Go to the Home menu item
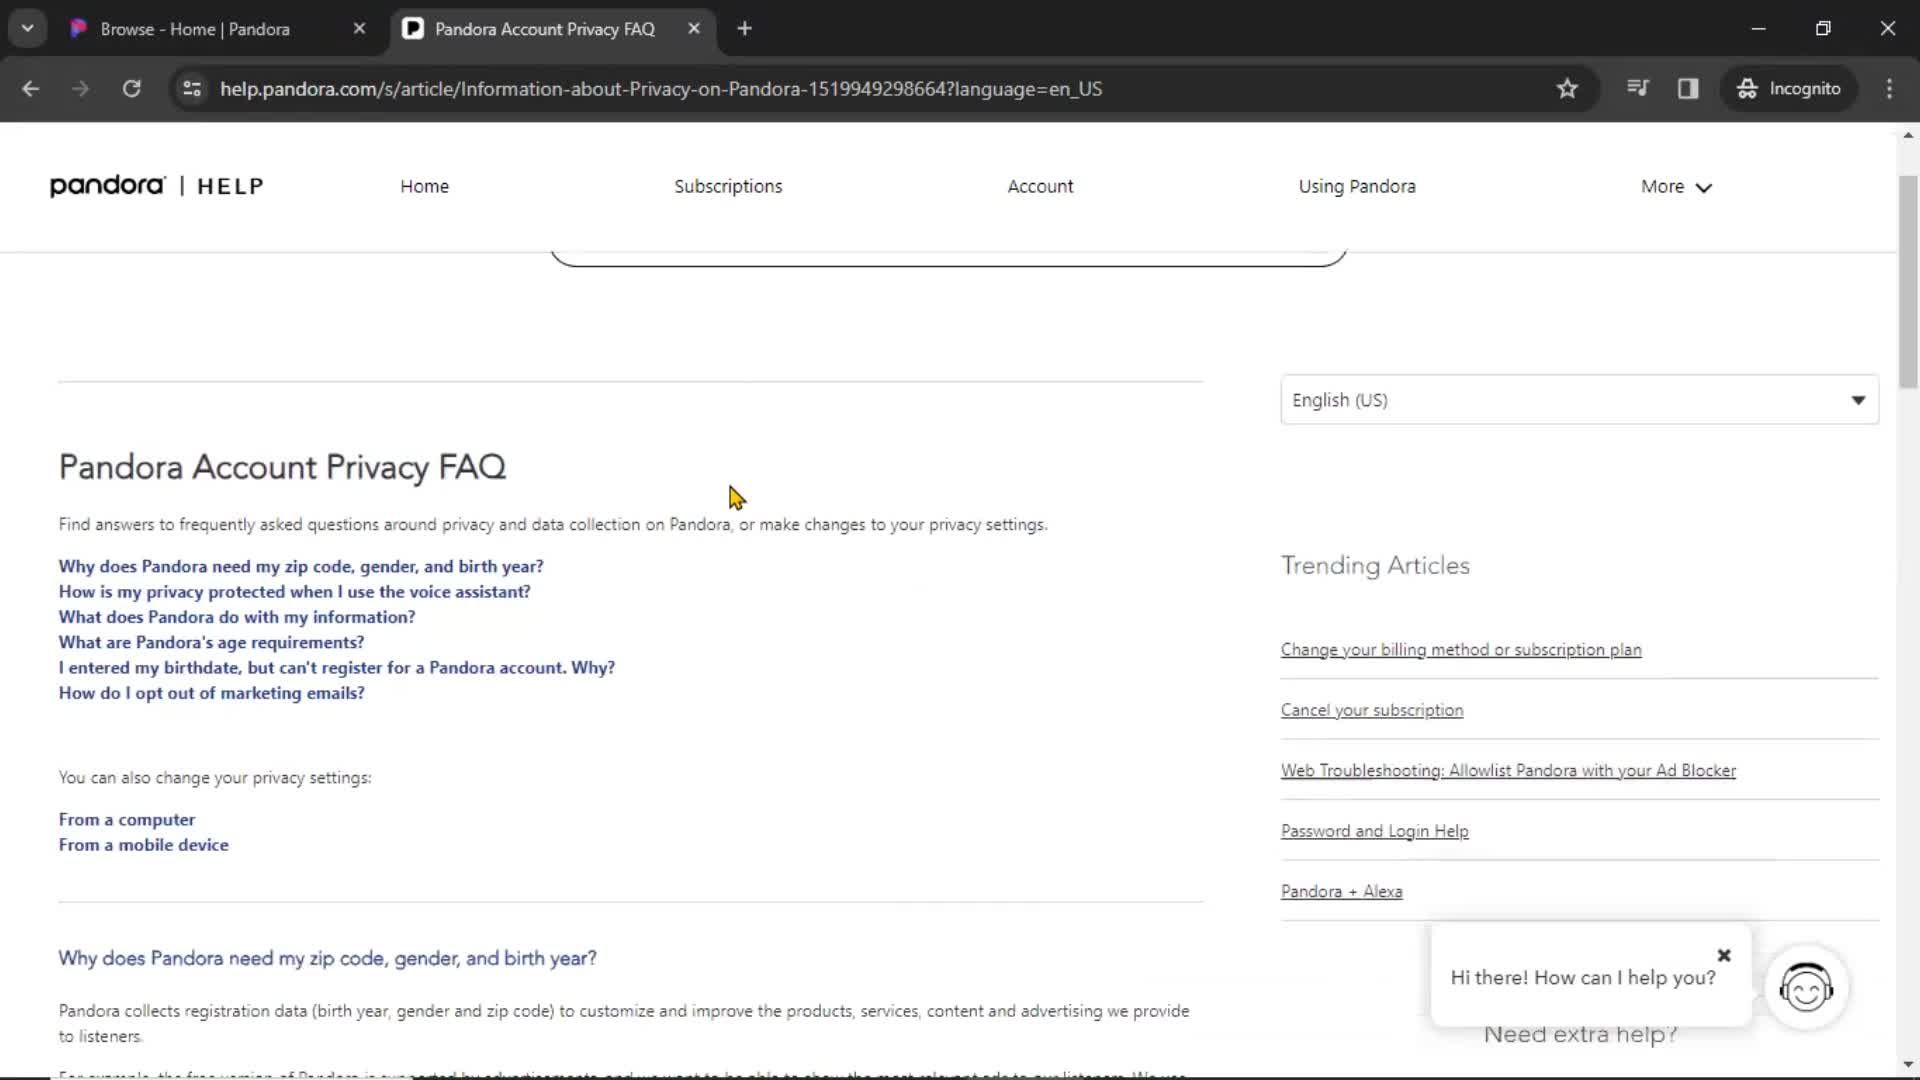The width and height of the screenshot is (1920, 1080). 424,186
